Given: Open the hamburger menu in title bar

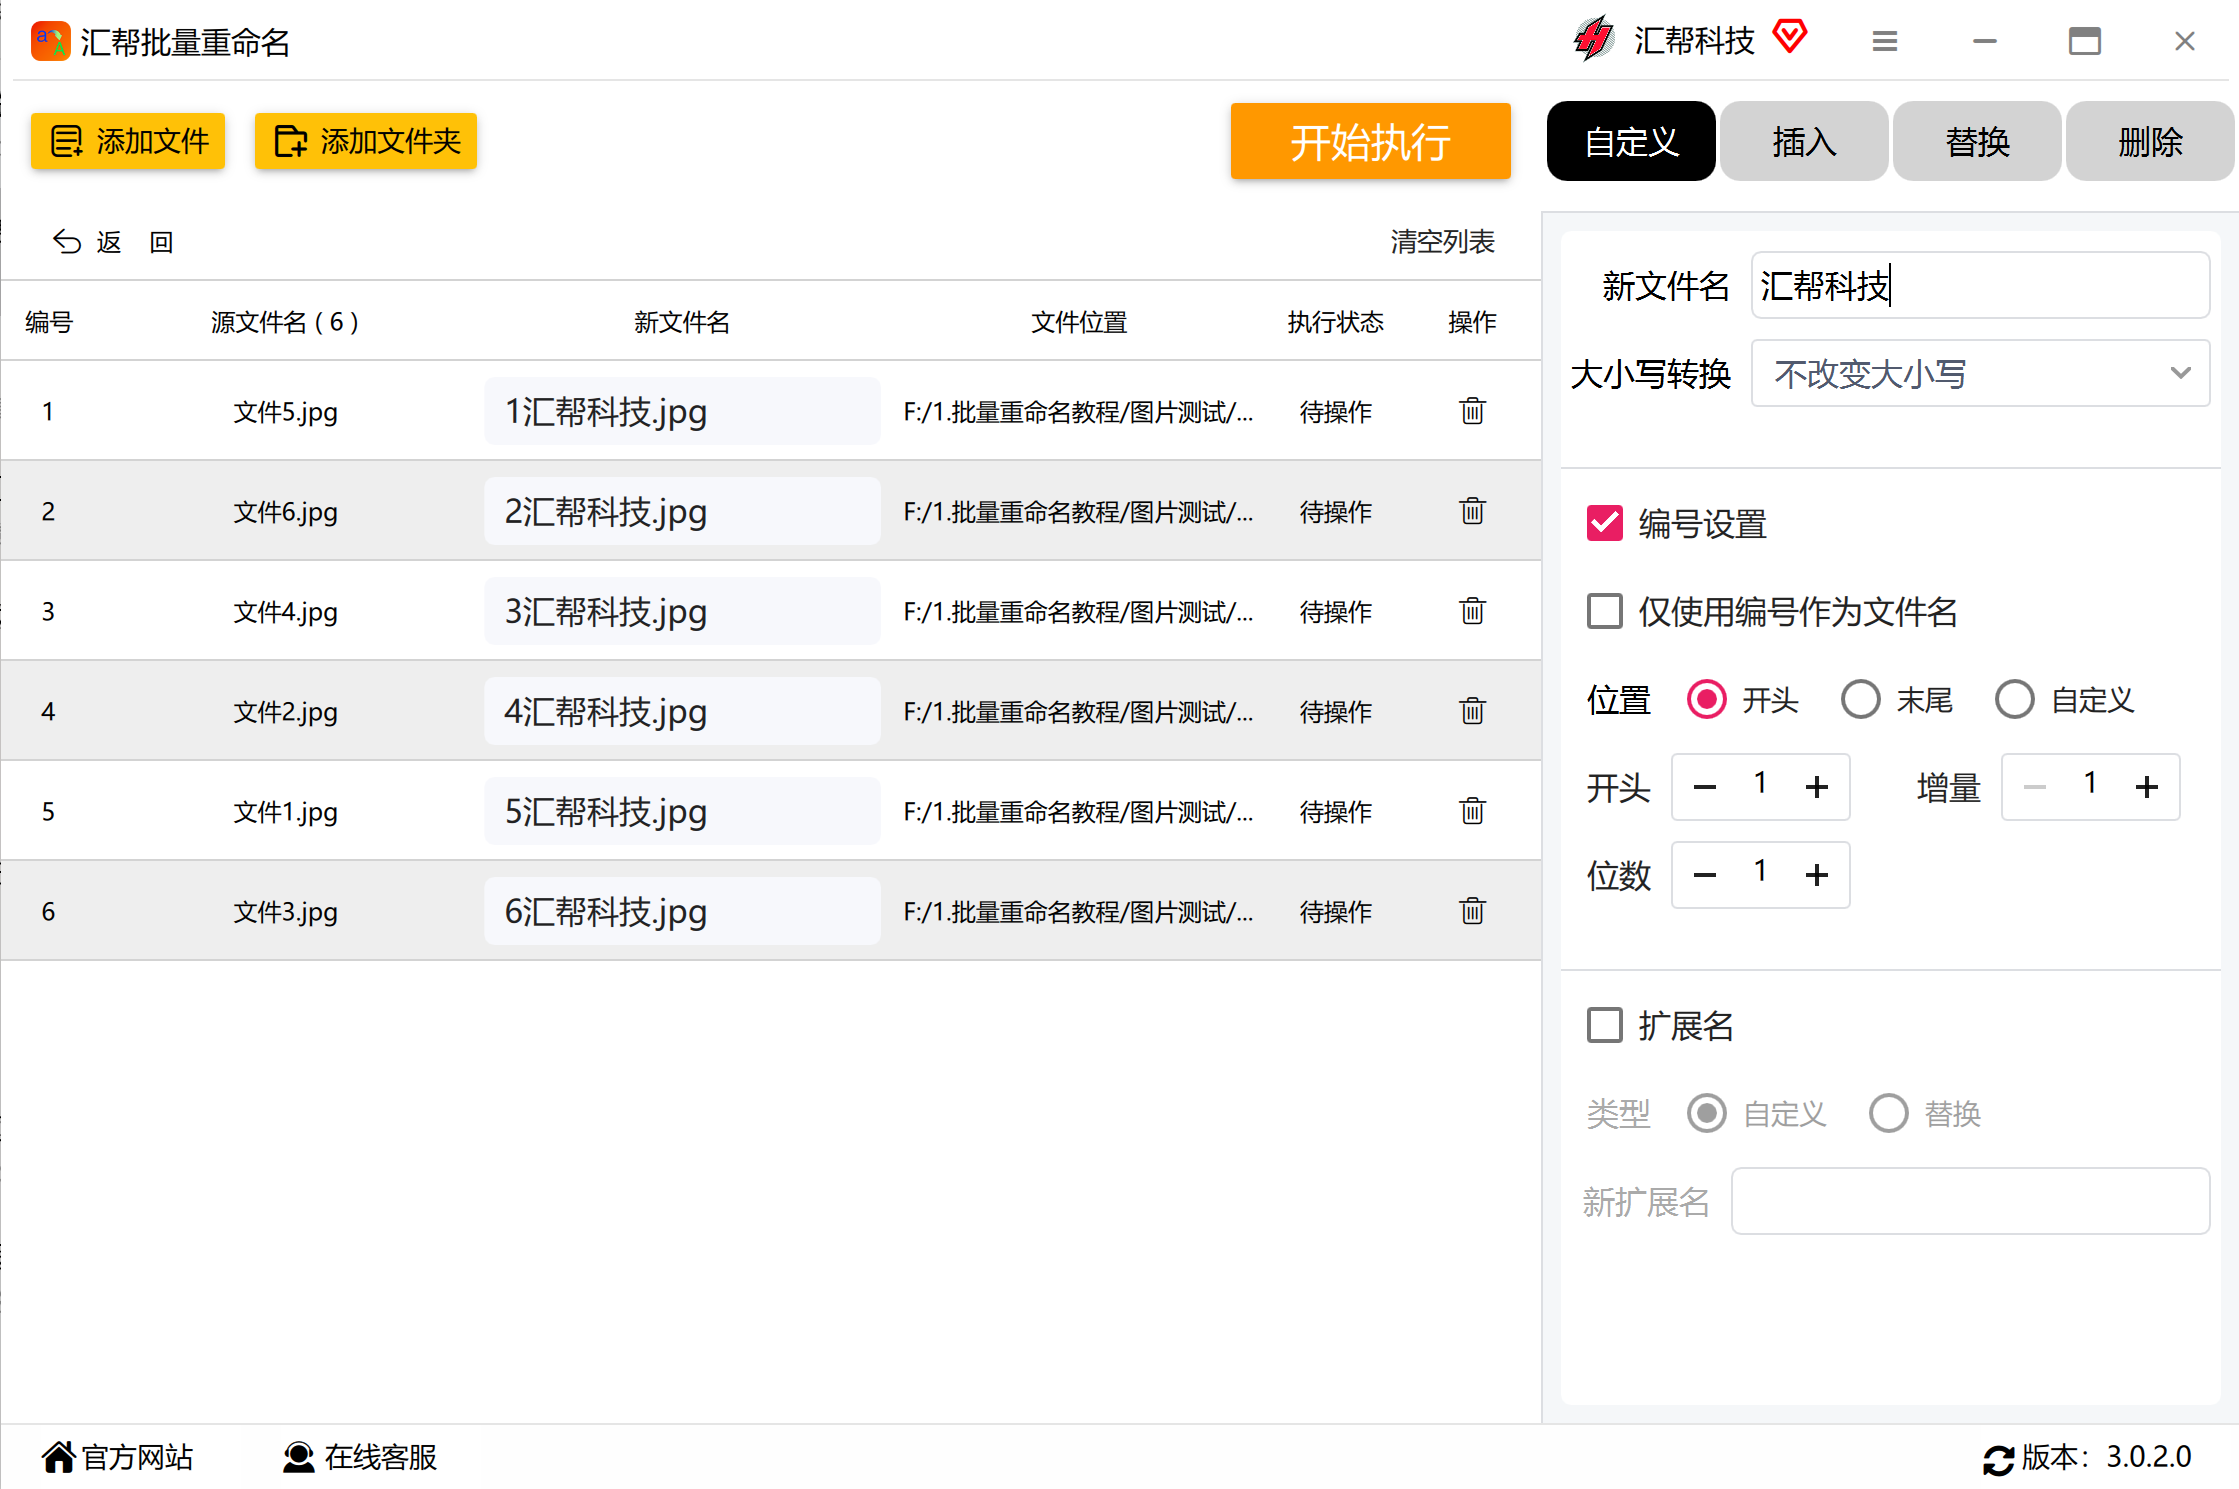Looking at the screenshot, I should click(1884, 41).
